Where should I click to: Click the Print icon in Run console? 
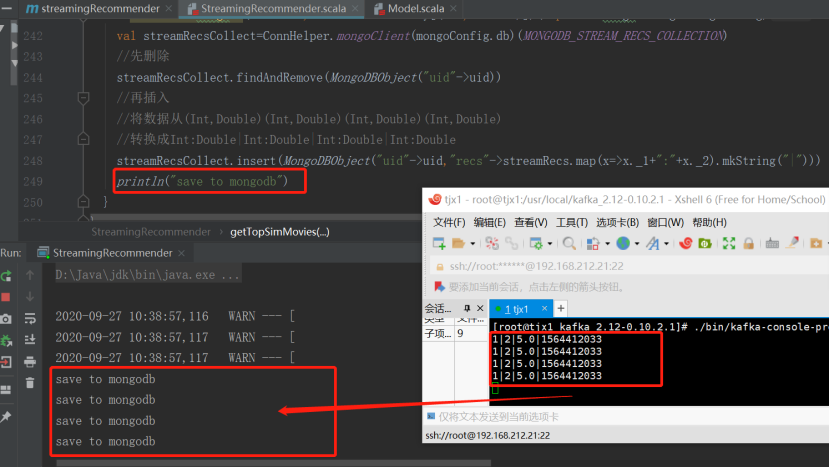[x=30, y=362]
